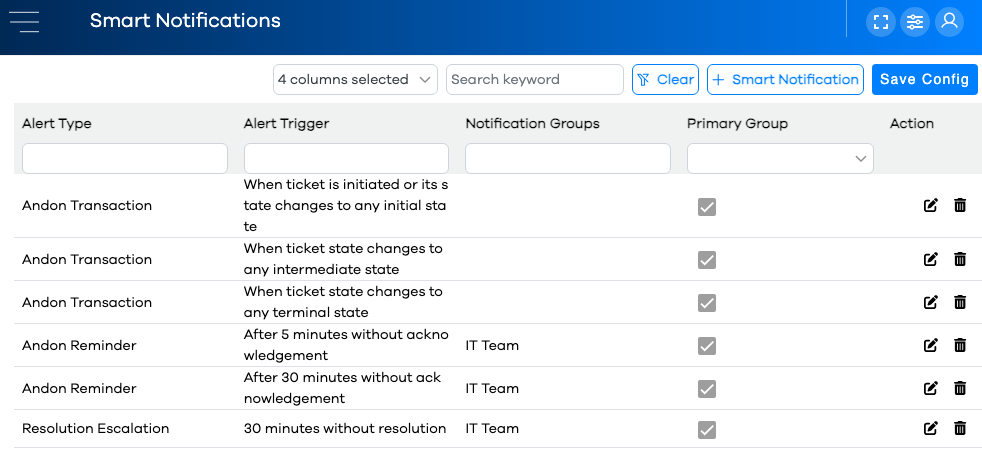Sort by the Notification Groups column header
This screenshot has height=452, width=982.
click(x=532, y=124)
